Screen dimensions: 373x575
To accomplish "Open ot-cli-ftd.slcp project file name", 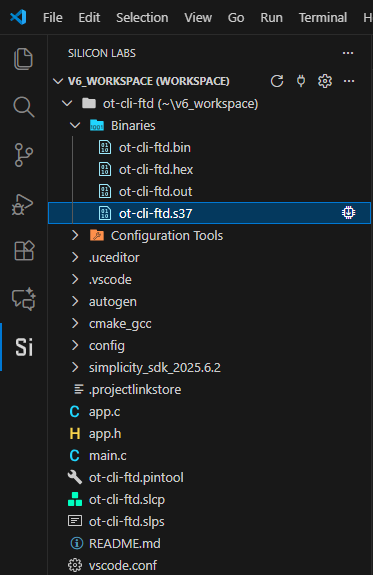I will pyautogui.click(x=127, y=499).
